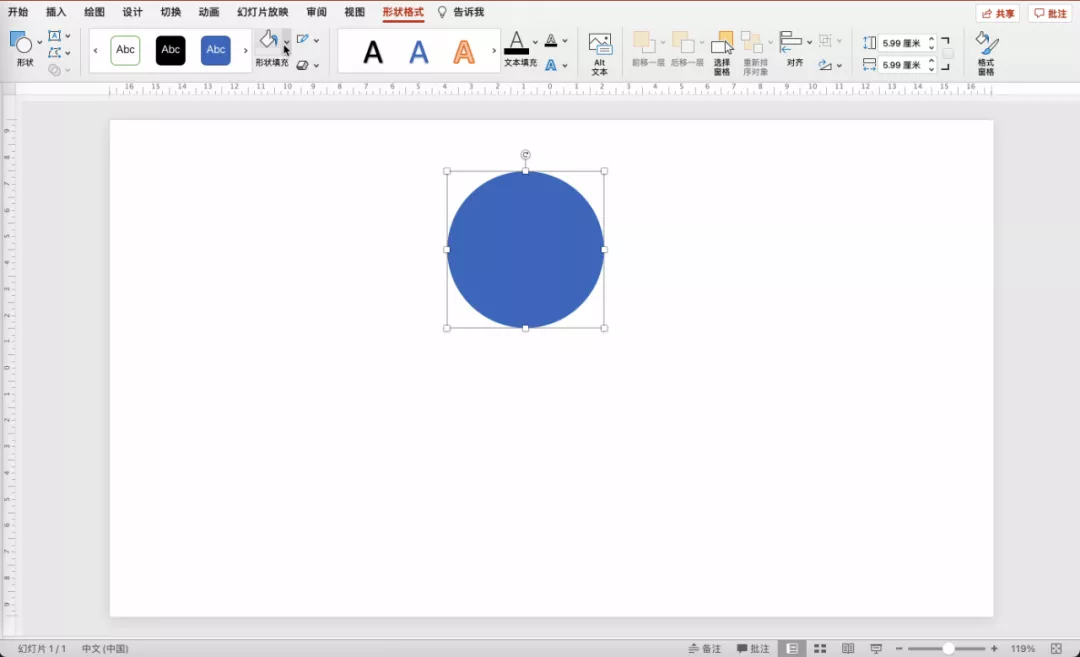The width and height of the screenshot is (1080, 657).
Task: Click the 批注 comments button at top right
Action: [x=1050, y=14]
